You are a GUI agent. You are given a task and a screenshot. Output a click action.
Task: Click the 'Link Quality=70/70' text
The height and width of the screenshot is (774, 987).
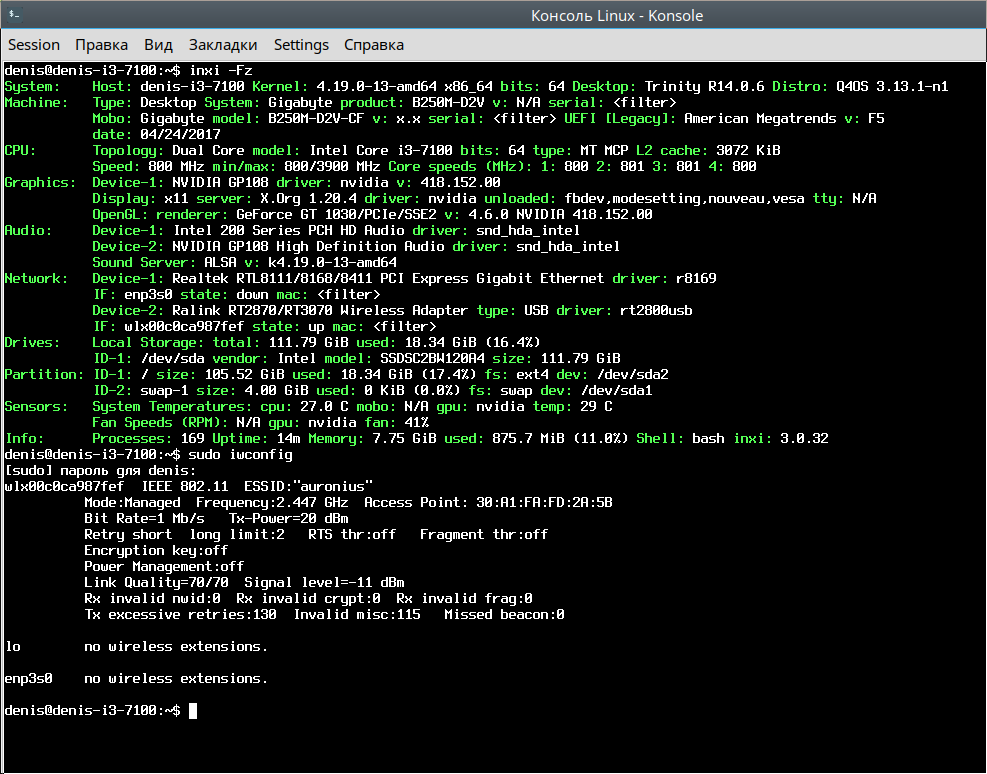click(156, 583)
